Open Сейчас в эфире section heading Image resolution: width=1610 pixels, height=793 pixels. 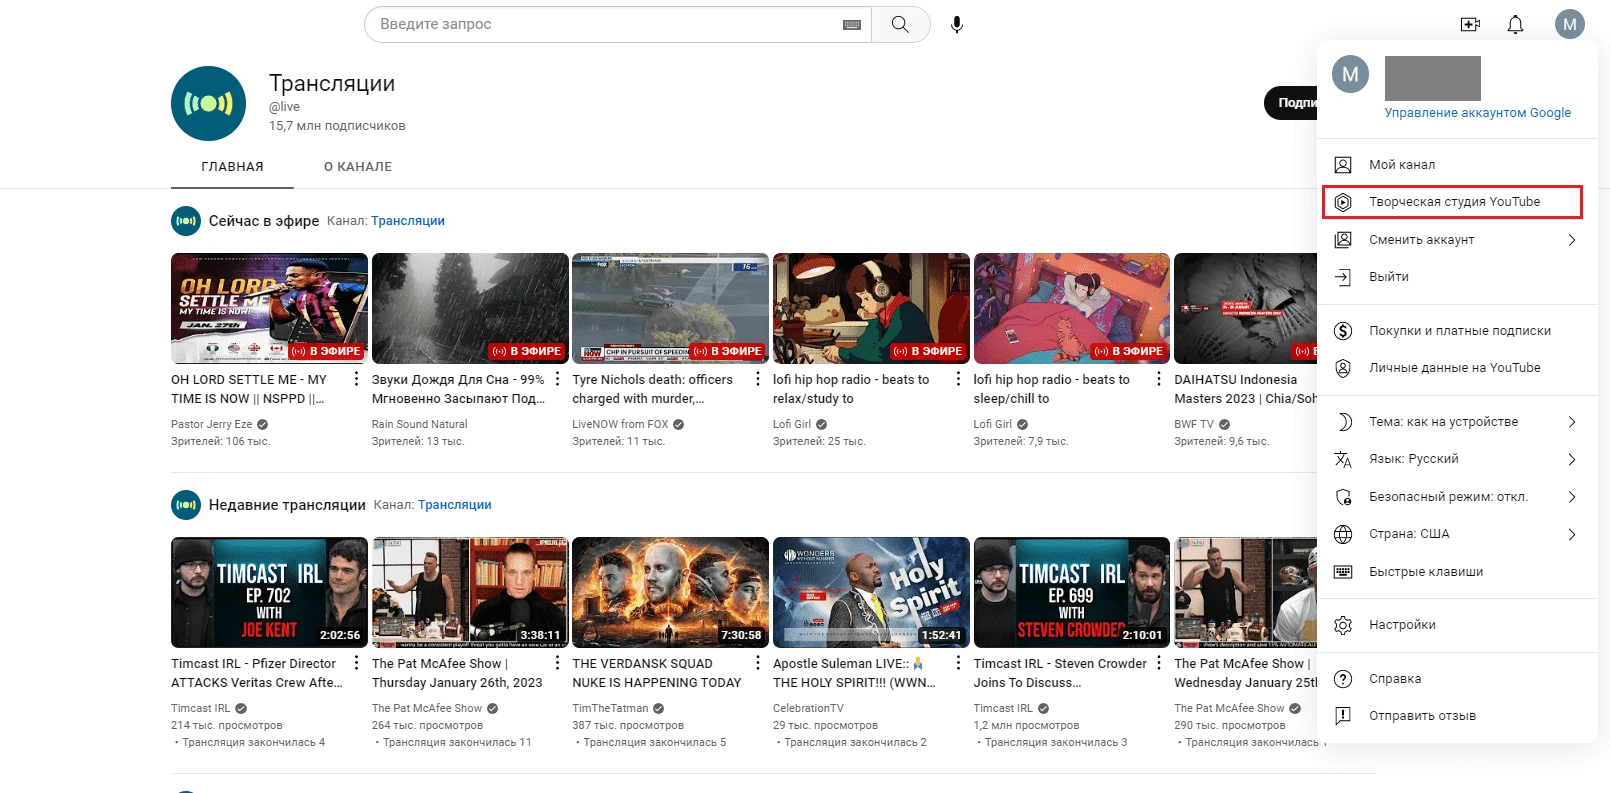(264, 221)
